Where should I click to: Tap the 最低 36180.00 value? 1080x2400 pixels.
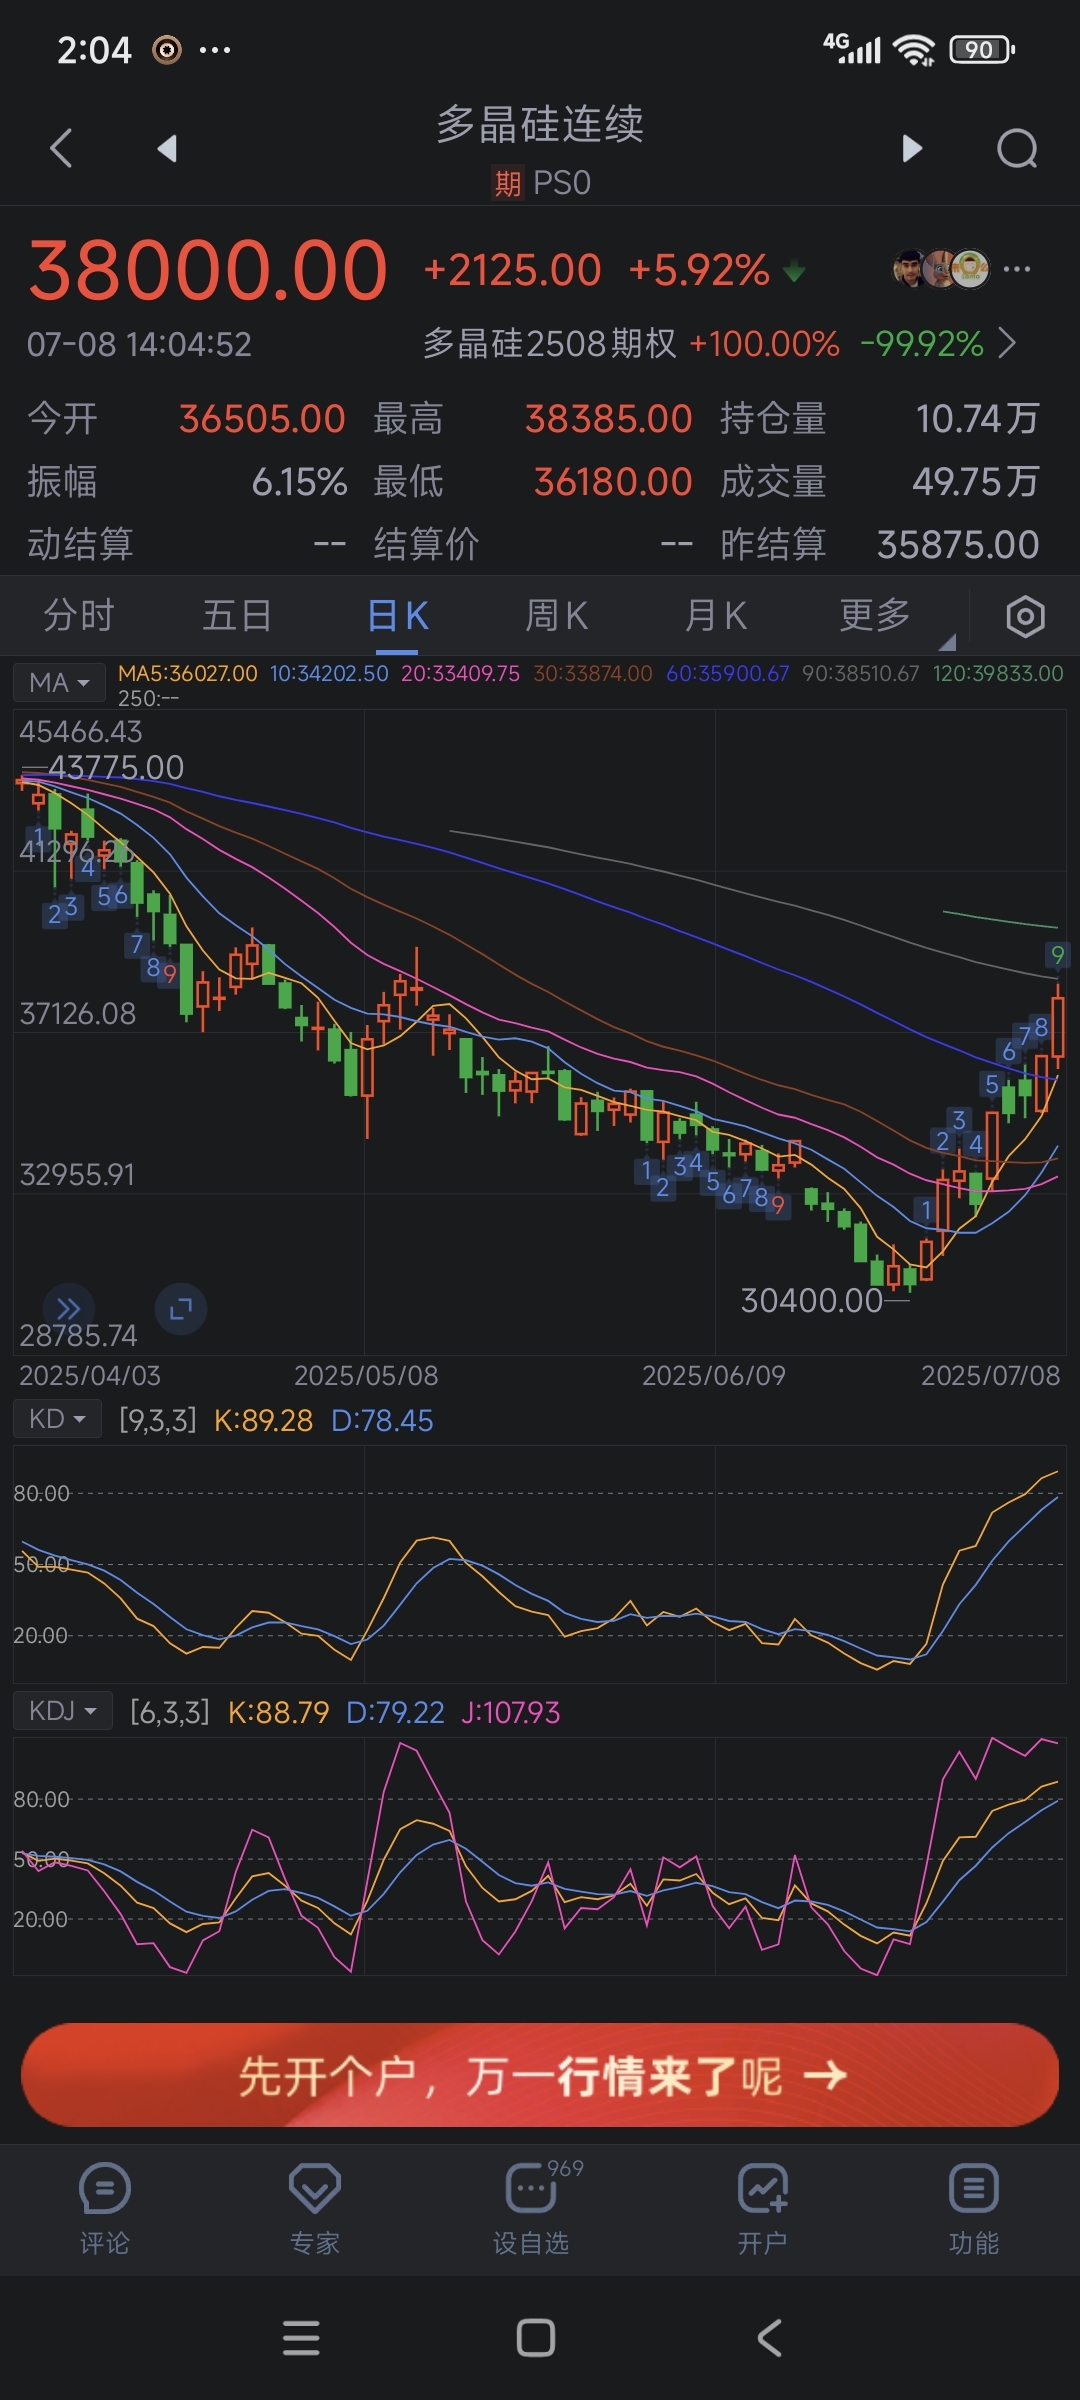612,482
